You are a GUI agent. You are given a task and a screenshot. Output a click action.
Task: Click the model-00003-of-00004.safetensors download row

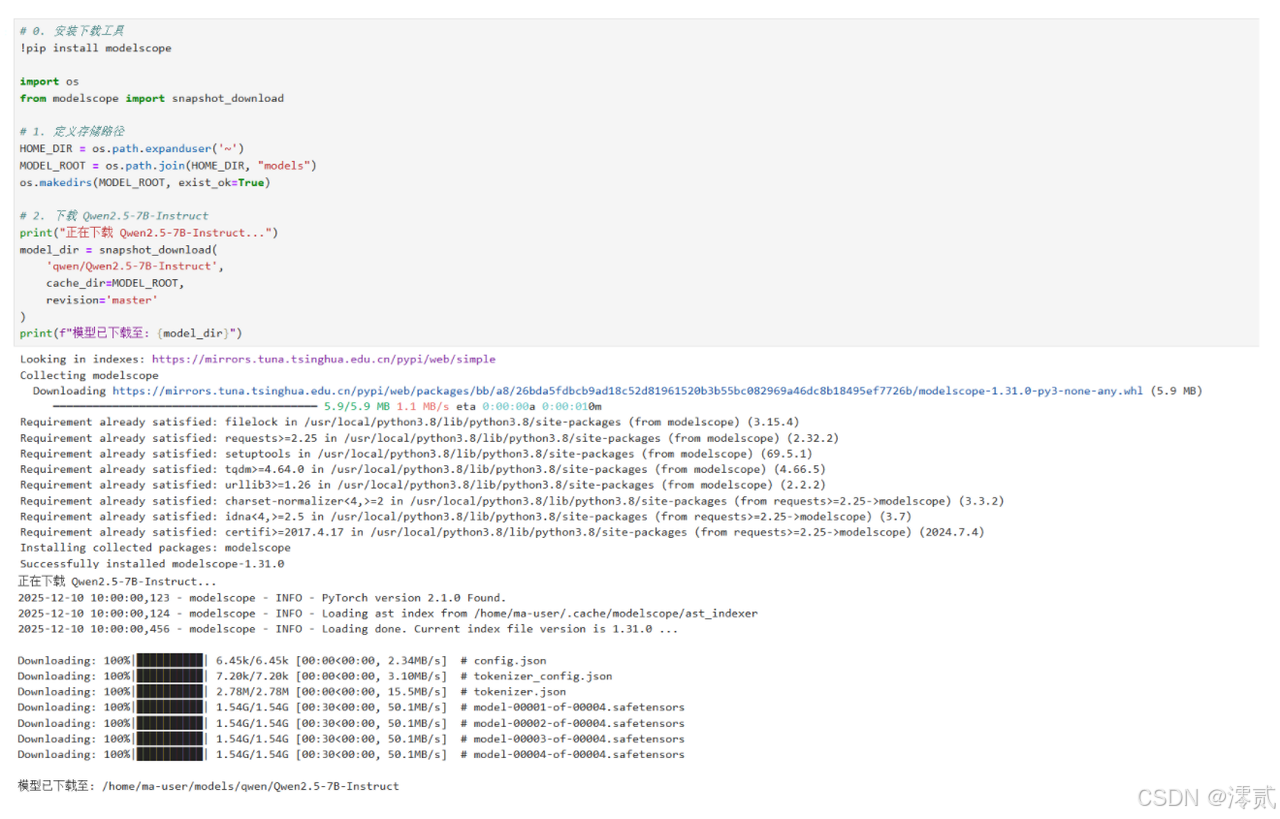pyautogui.click(x=351, y=739)
